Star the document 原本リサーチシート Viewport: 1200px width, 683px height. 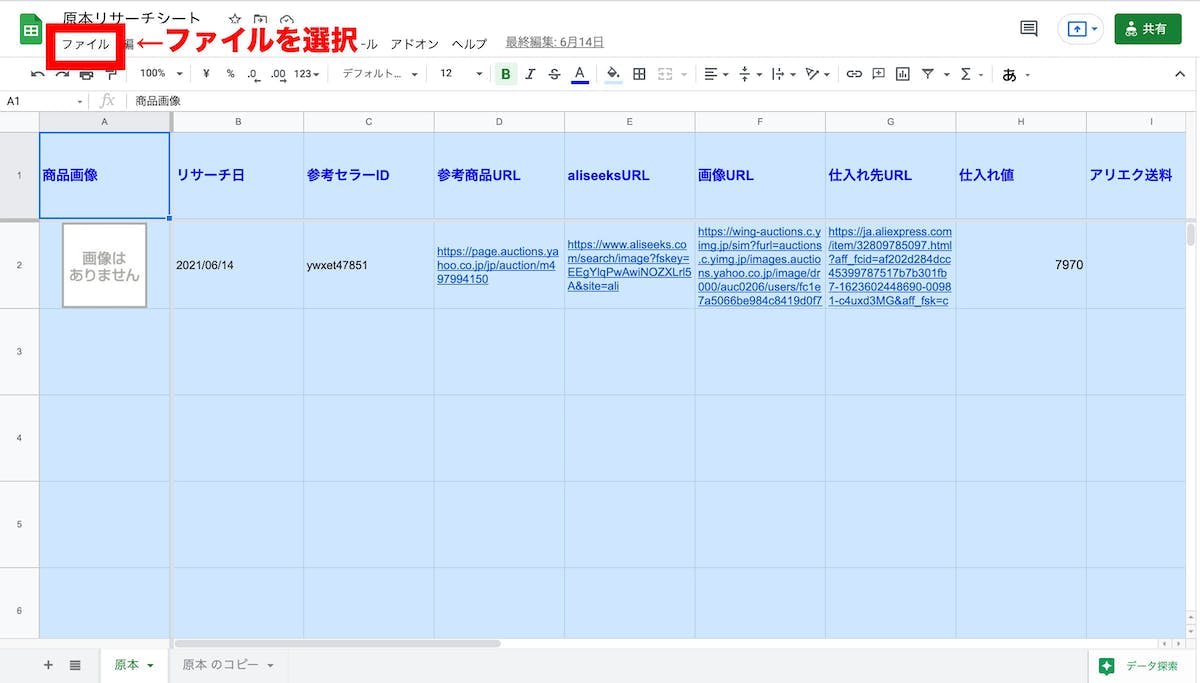[x=234, y=19]
